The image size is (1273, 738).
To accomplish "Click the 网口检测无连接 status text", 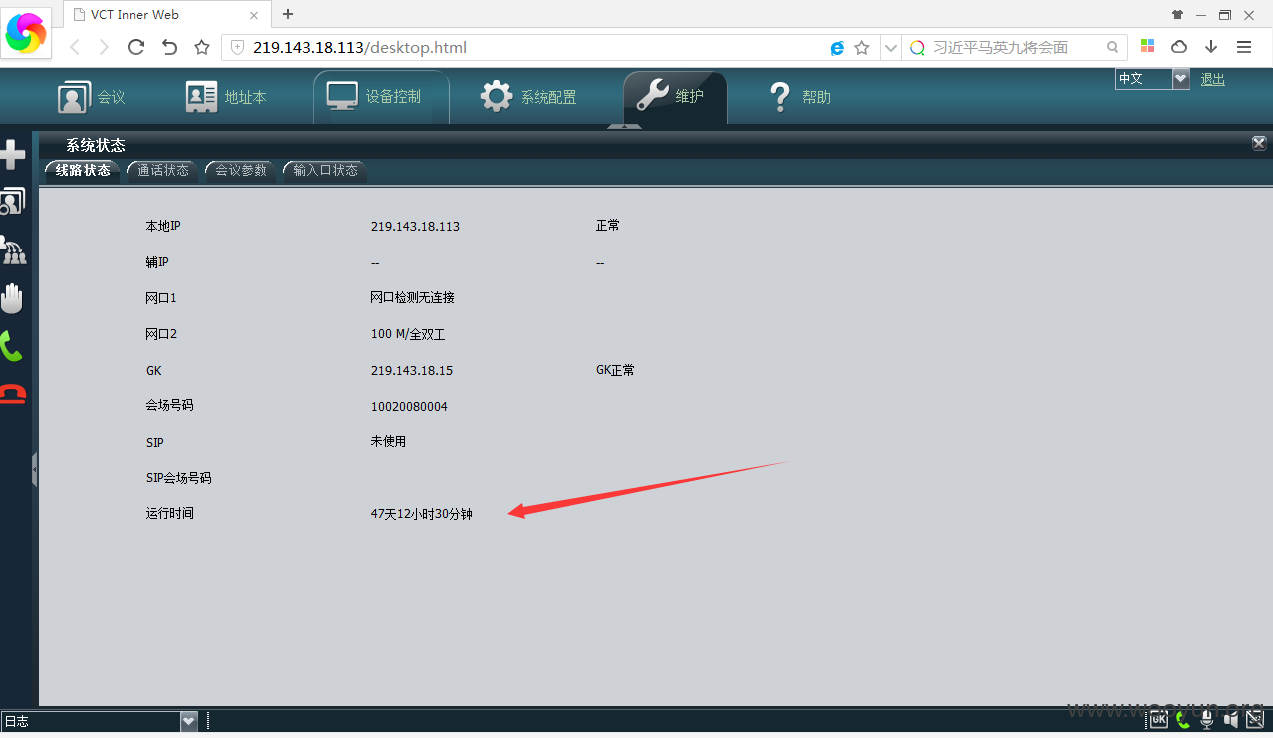I will pyautogui.click(x=412, y=298).
